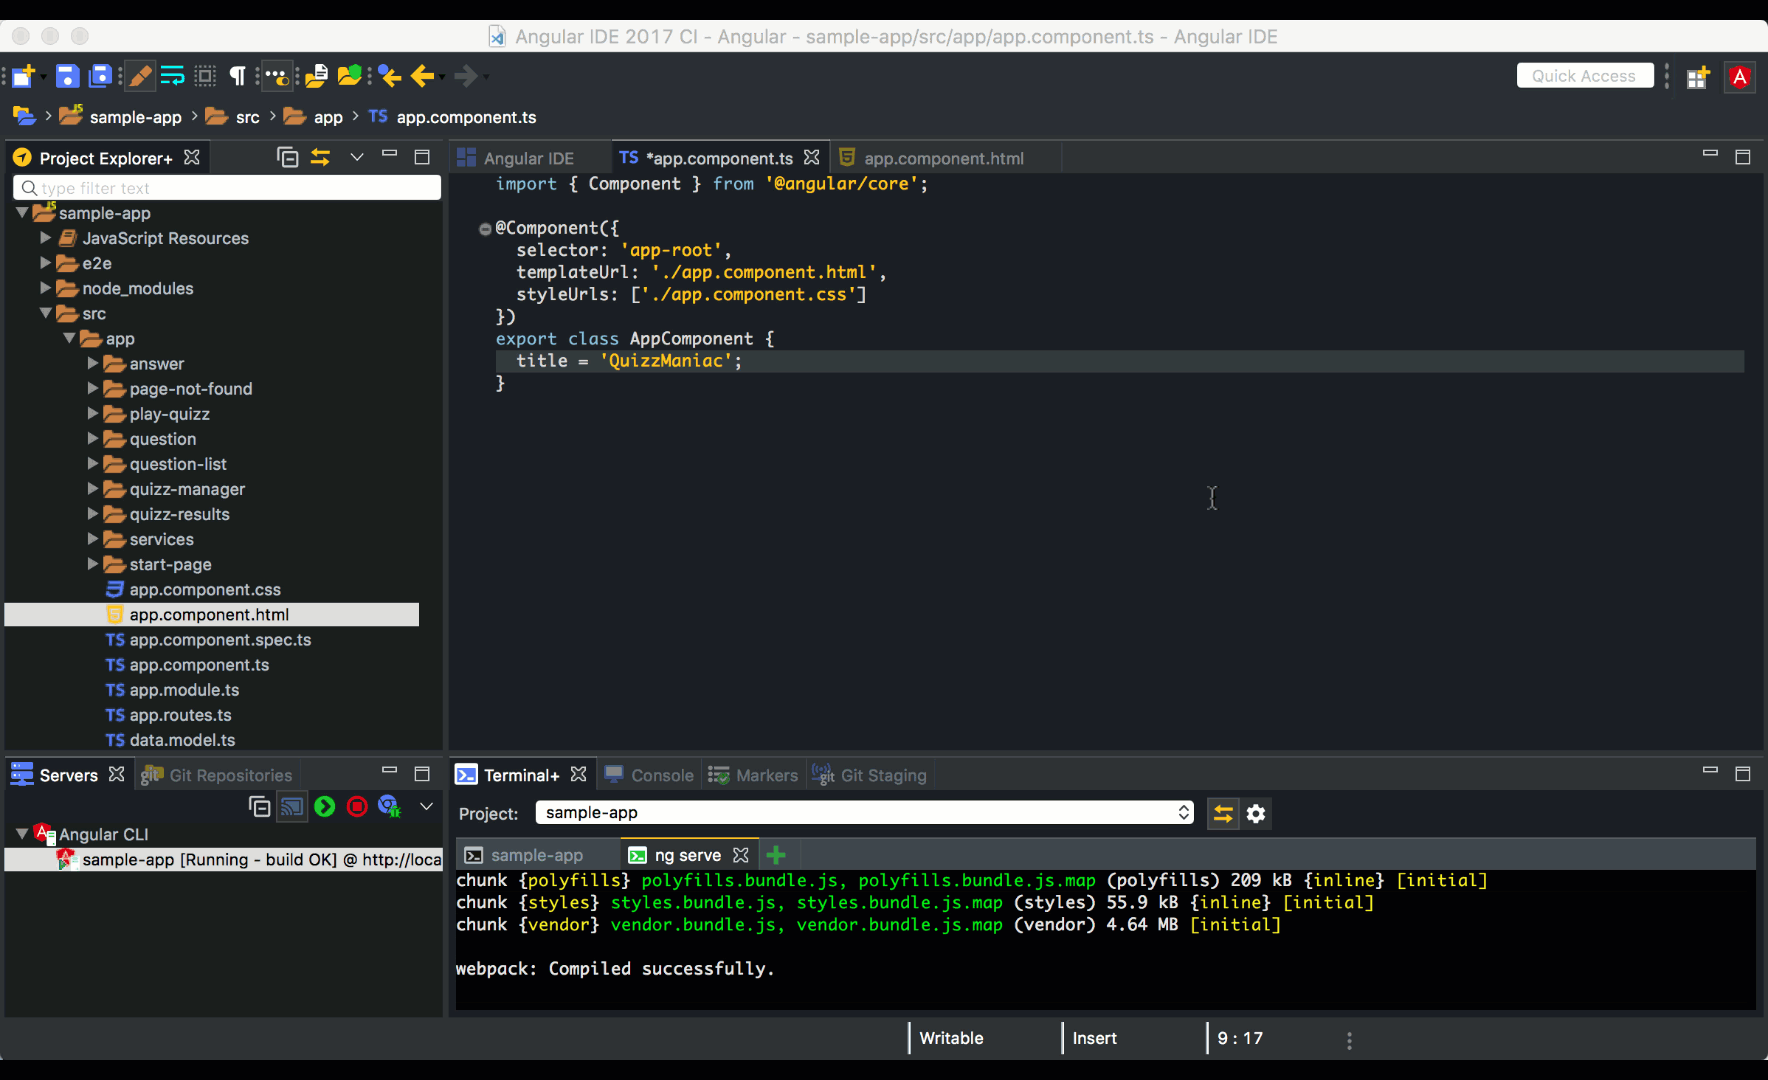Close the app.component.ts editor tab
1768x1080 pixels.
click(812, 158)
